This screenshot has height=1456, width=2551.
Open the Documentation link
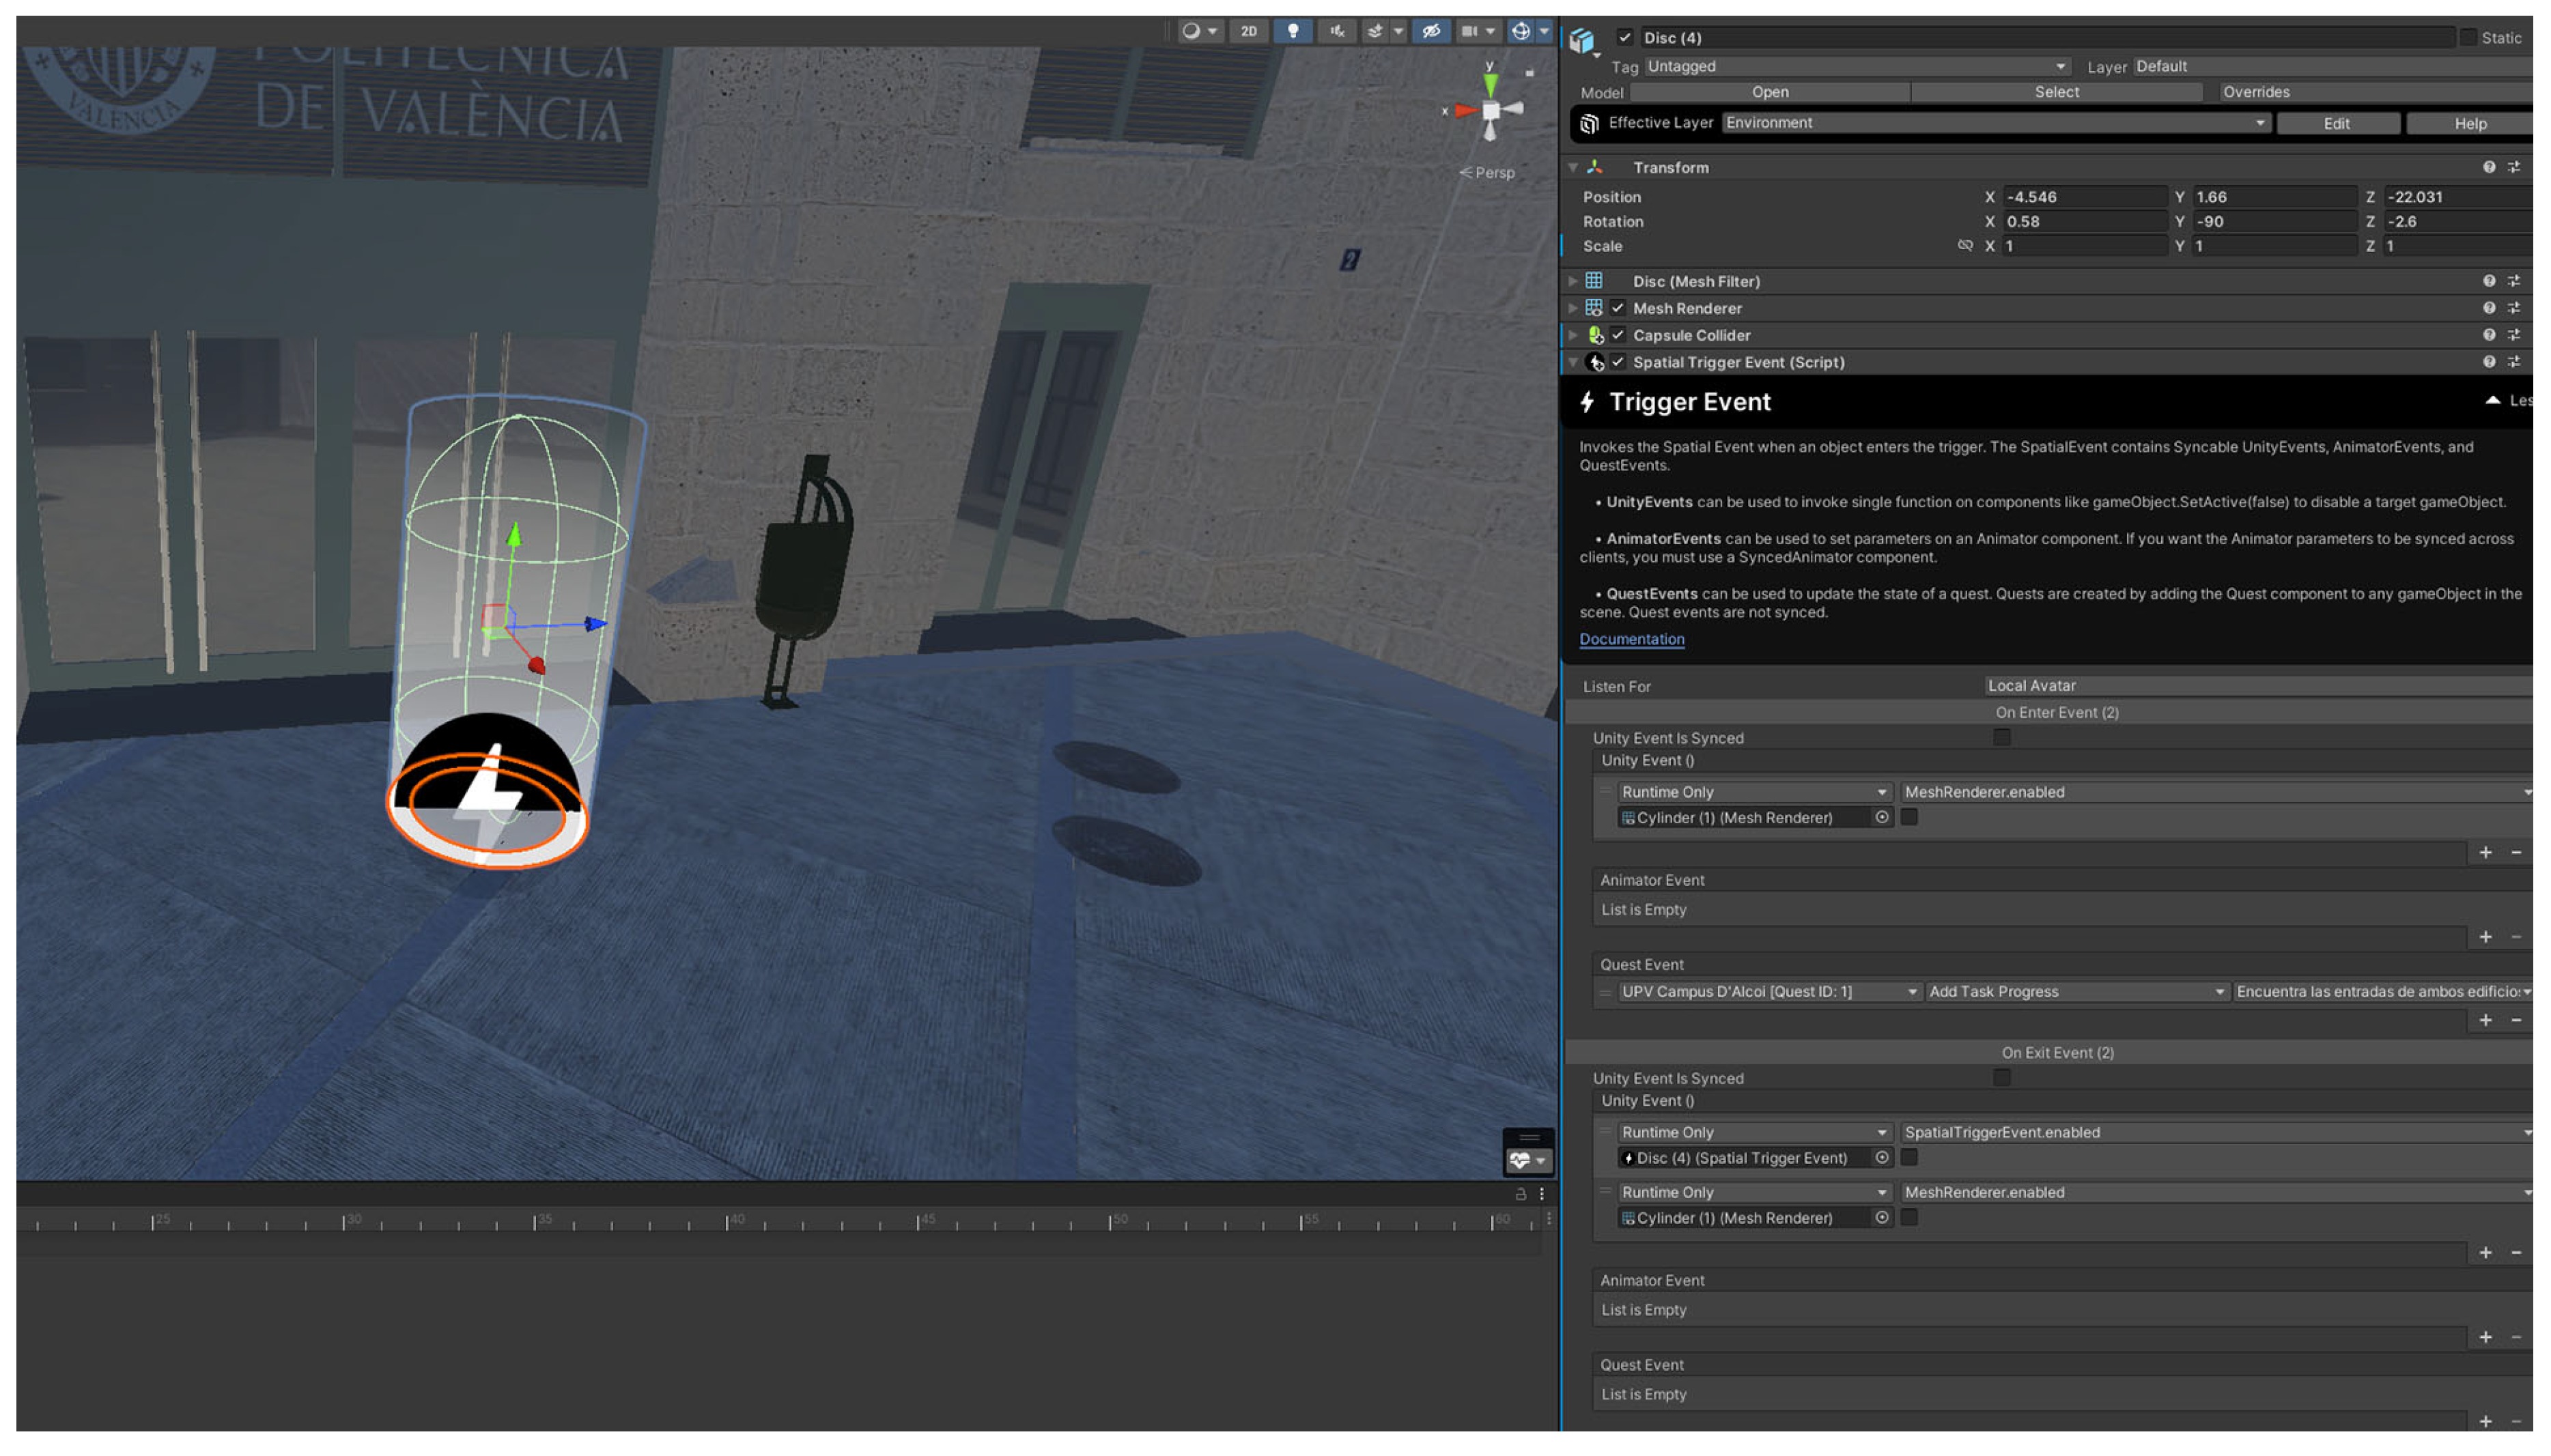(1631, 639)
